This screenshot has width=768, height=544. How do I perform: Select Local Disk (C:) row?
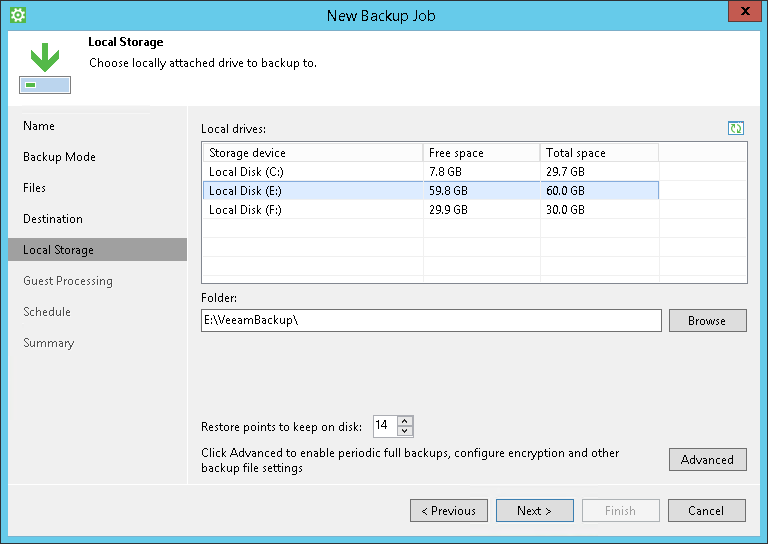431,172
